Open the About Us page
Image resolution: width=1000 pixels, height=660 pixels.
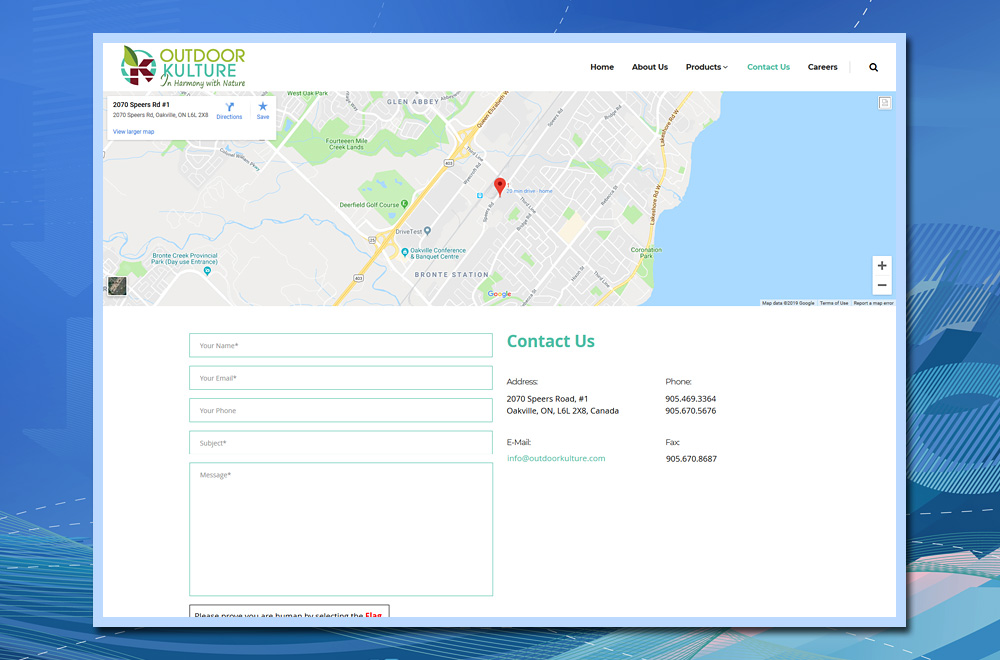[650, 67]
